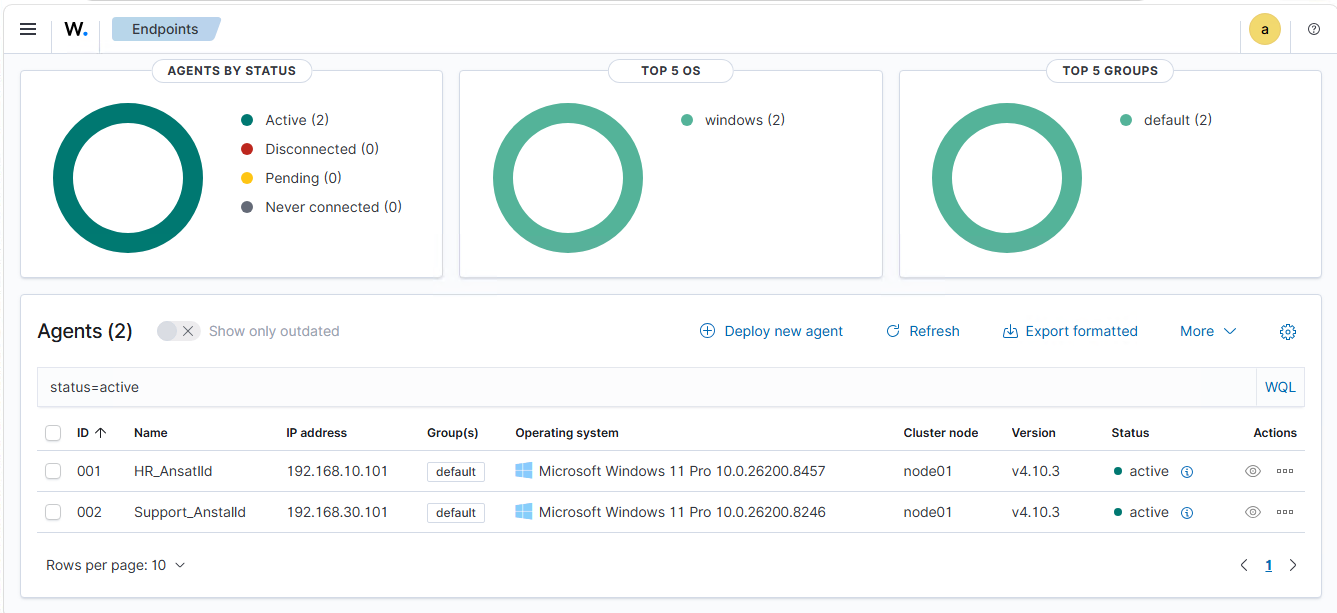The width and height of the screenshot is (1337, 613).
Task: Click Windows logo in Support_Anstalld row
Action: 524,512
